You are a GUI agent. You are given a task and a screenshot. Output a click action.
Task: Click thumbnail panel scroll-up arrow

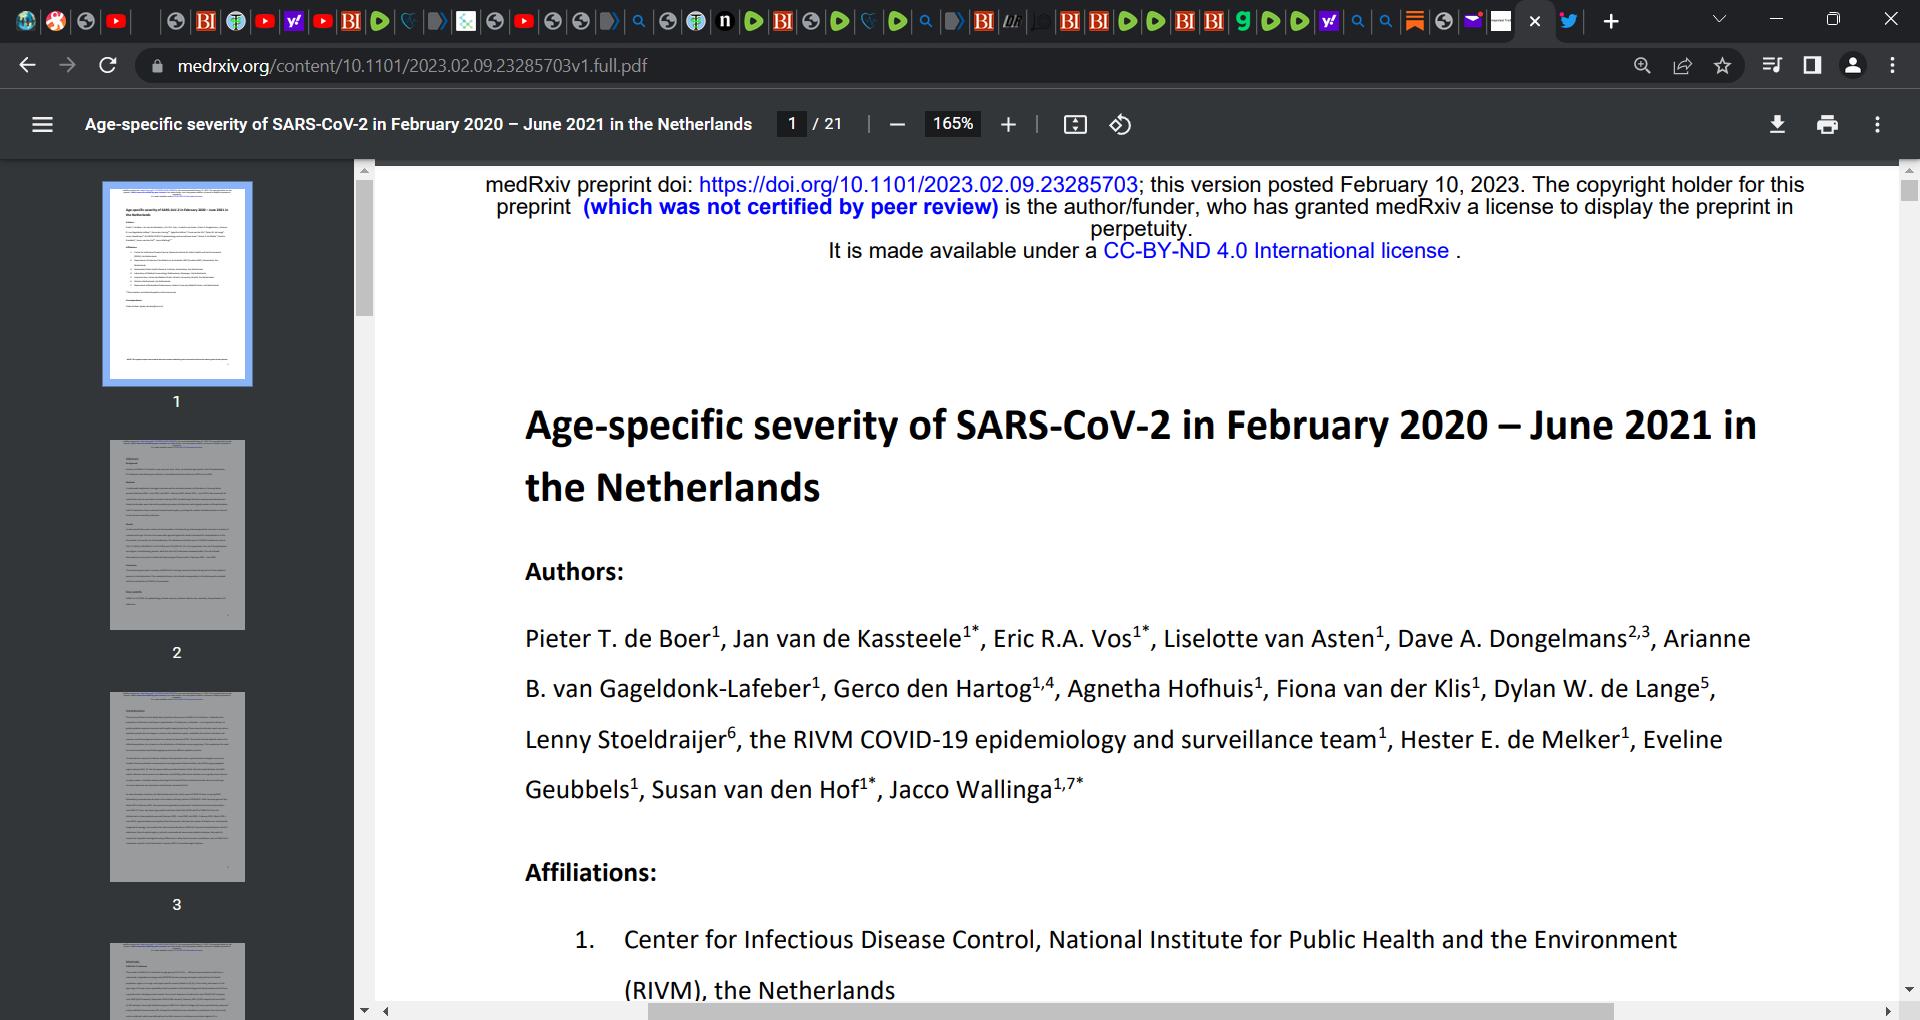[364, 170]
